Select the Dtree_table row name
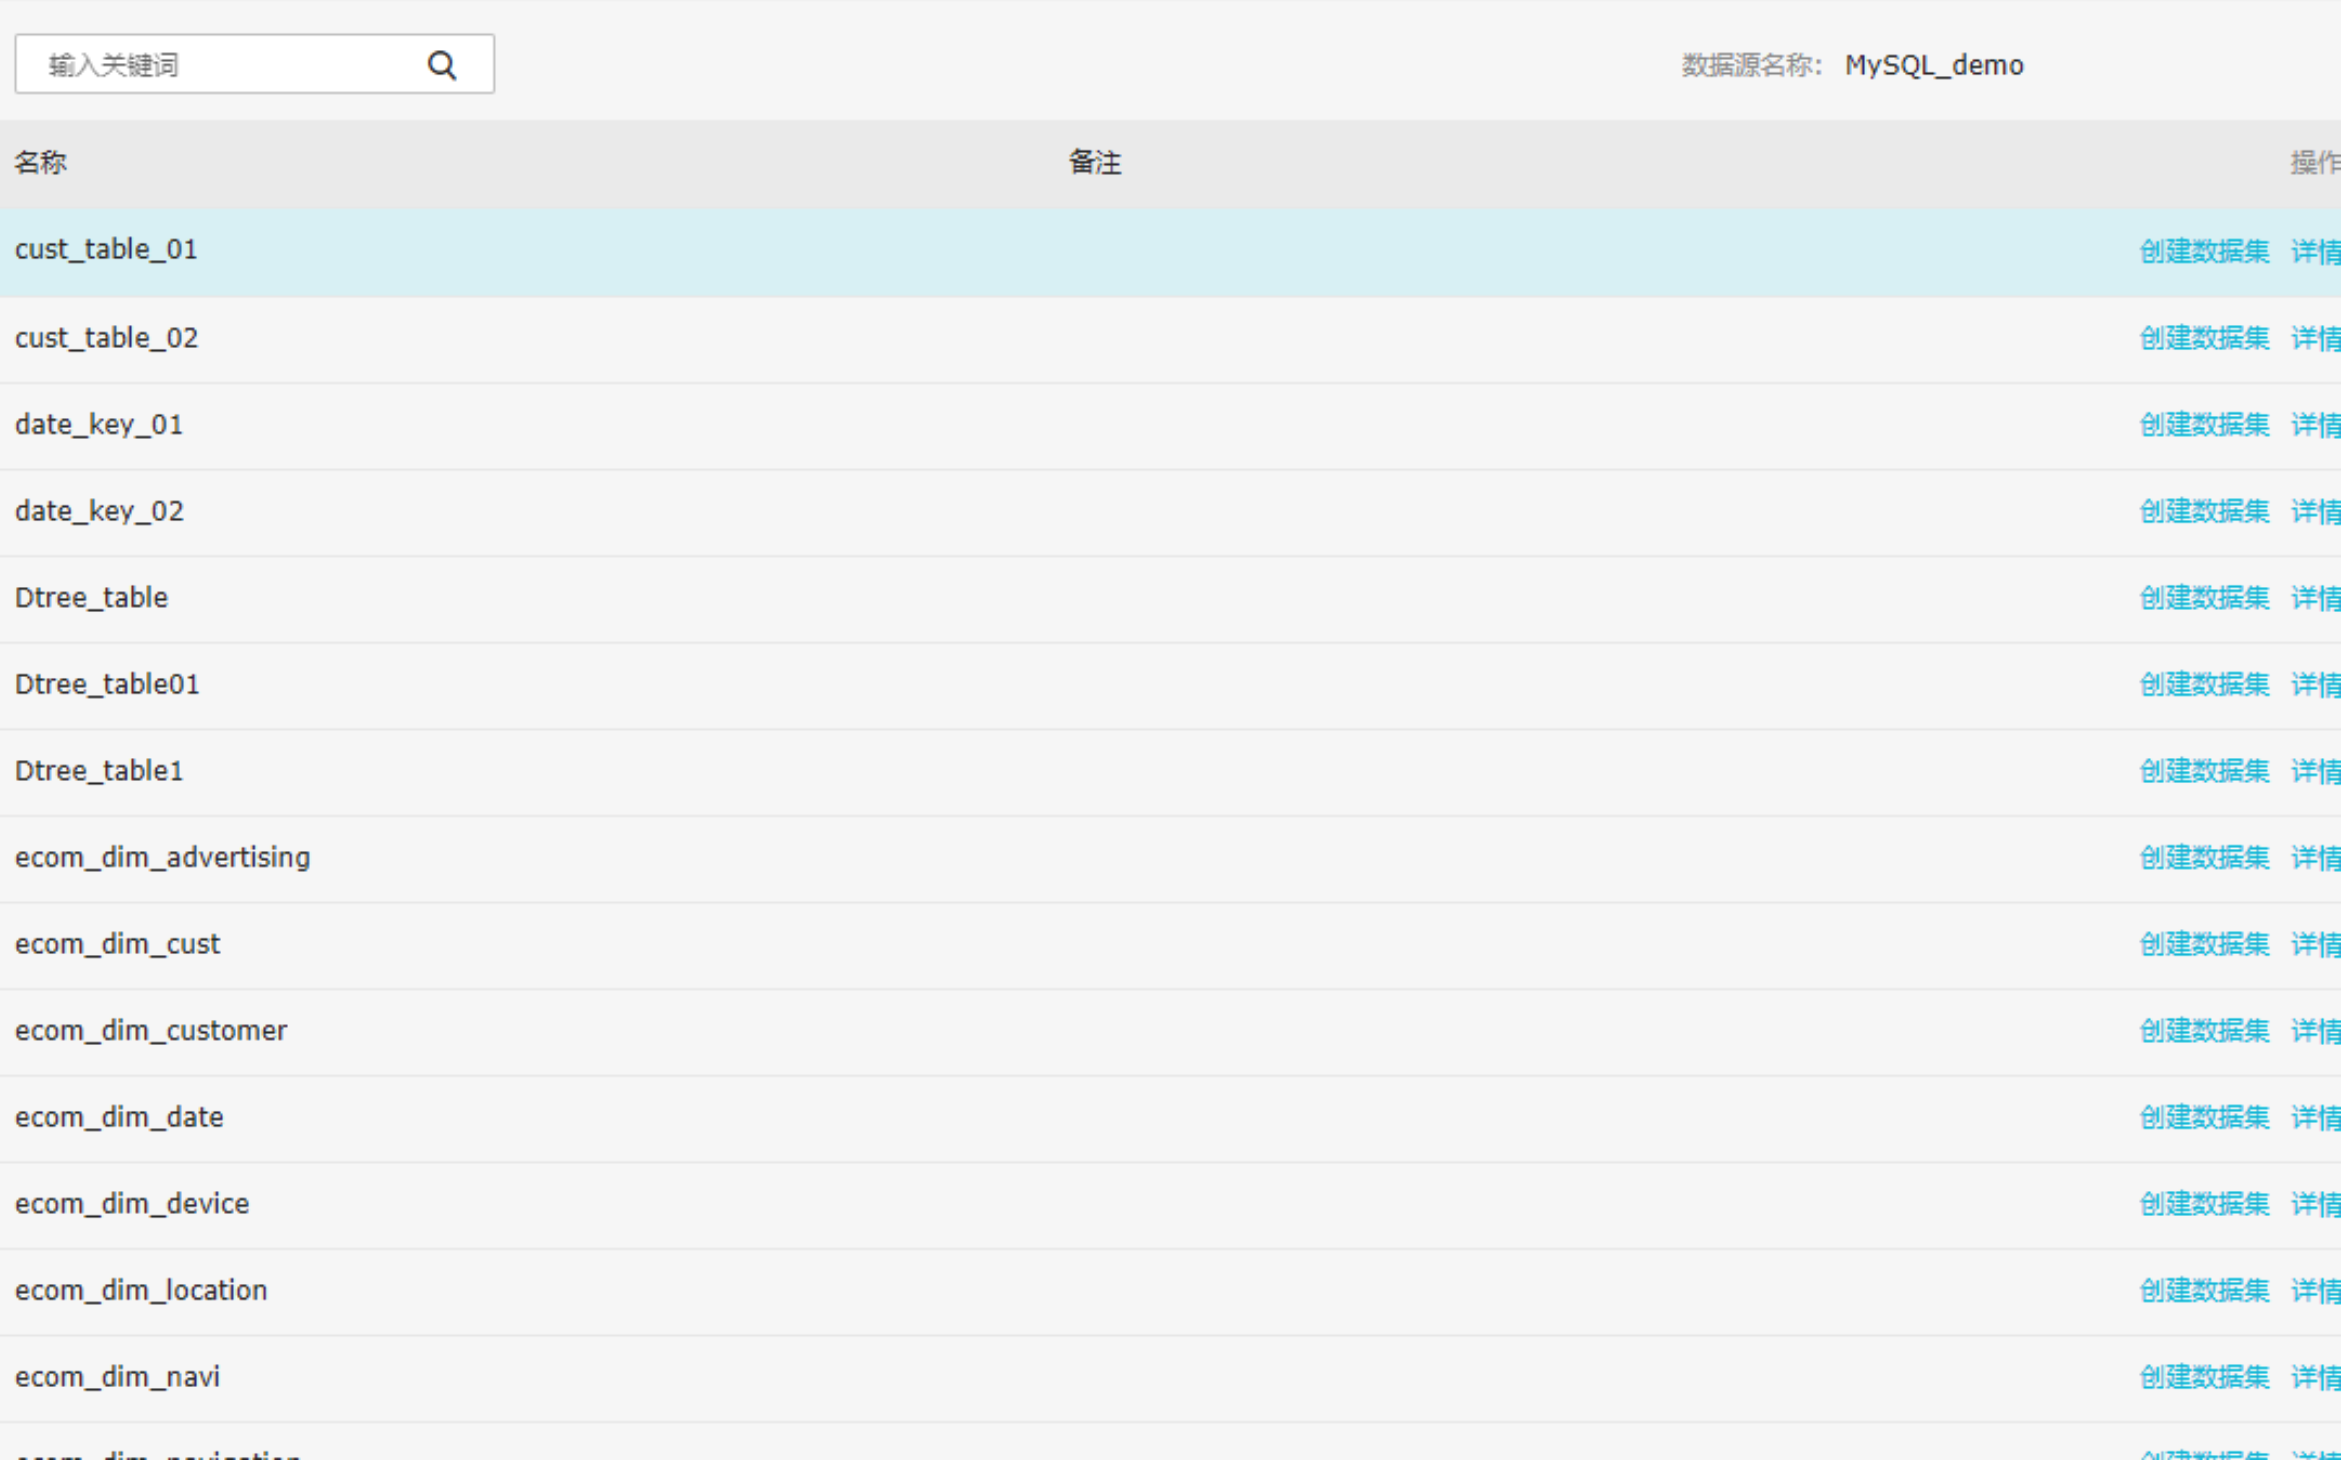 click(x=91, y=599)
